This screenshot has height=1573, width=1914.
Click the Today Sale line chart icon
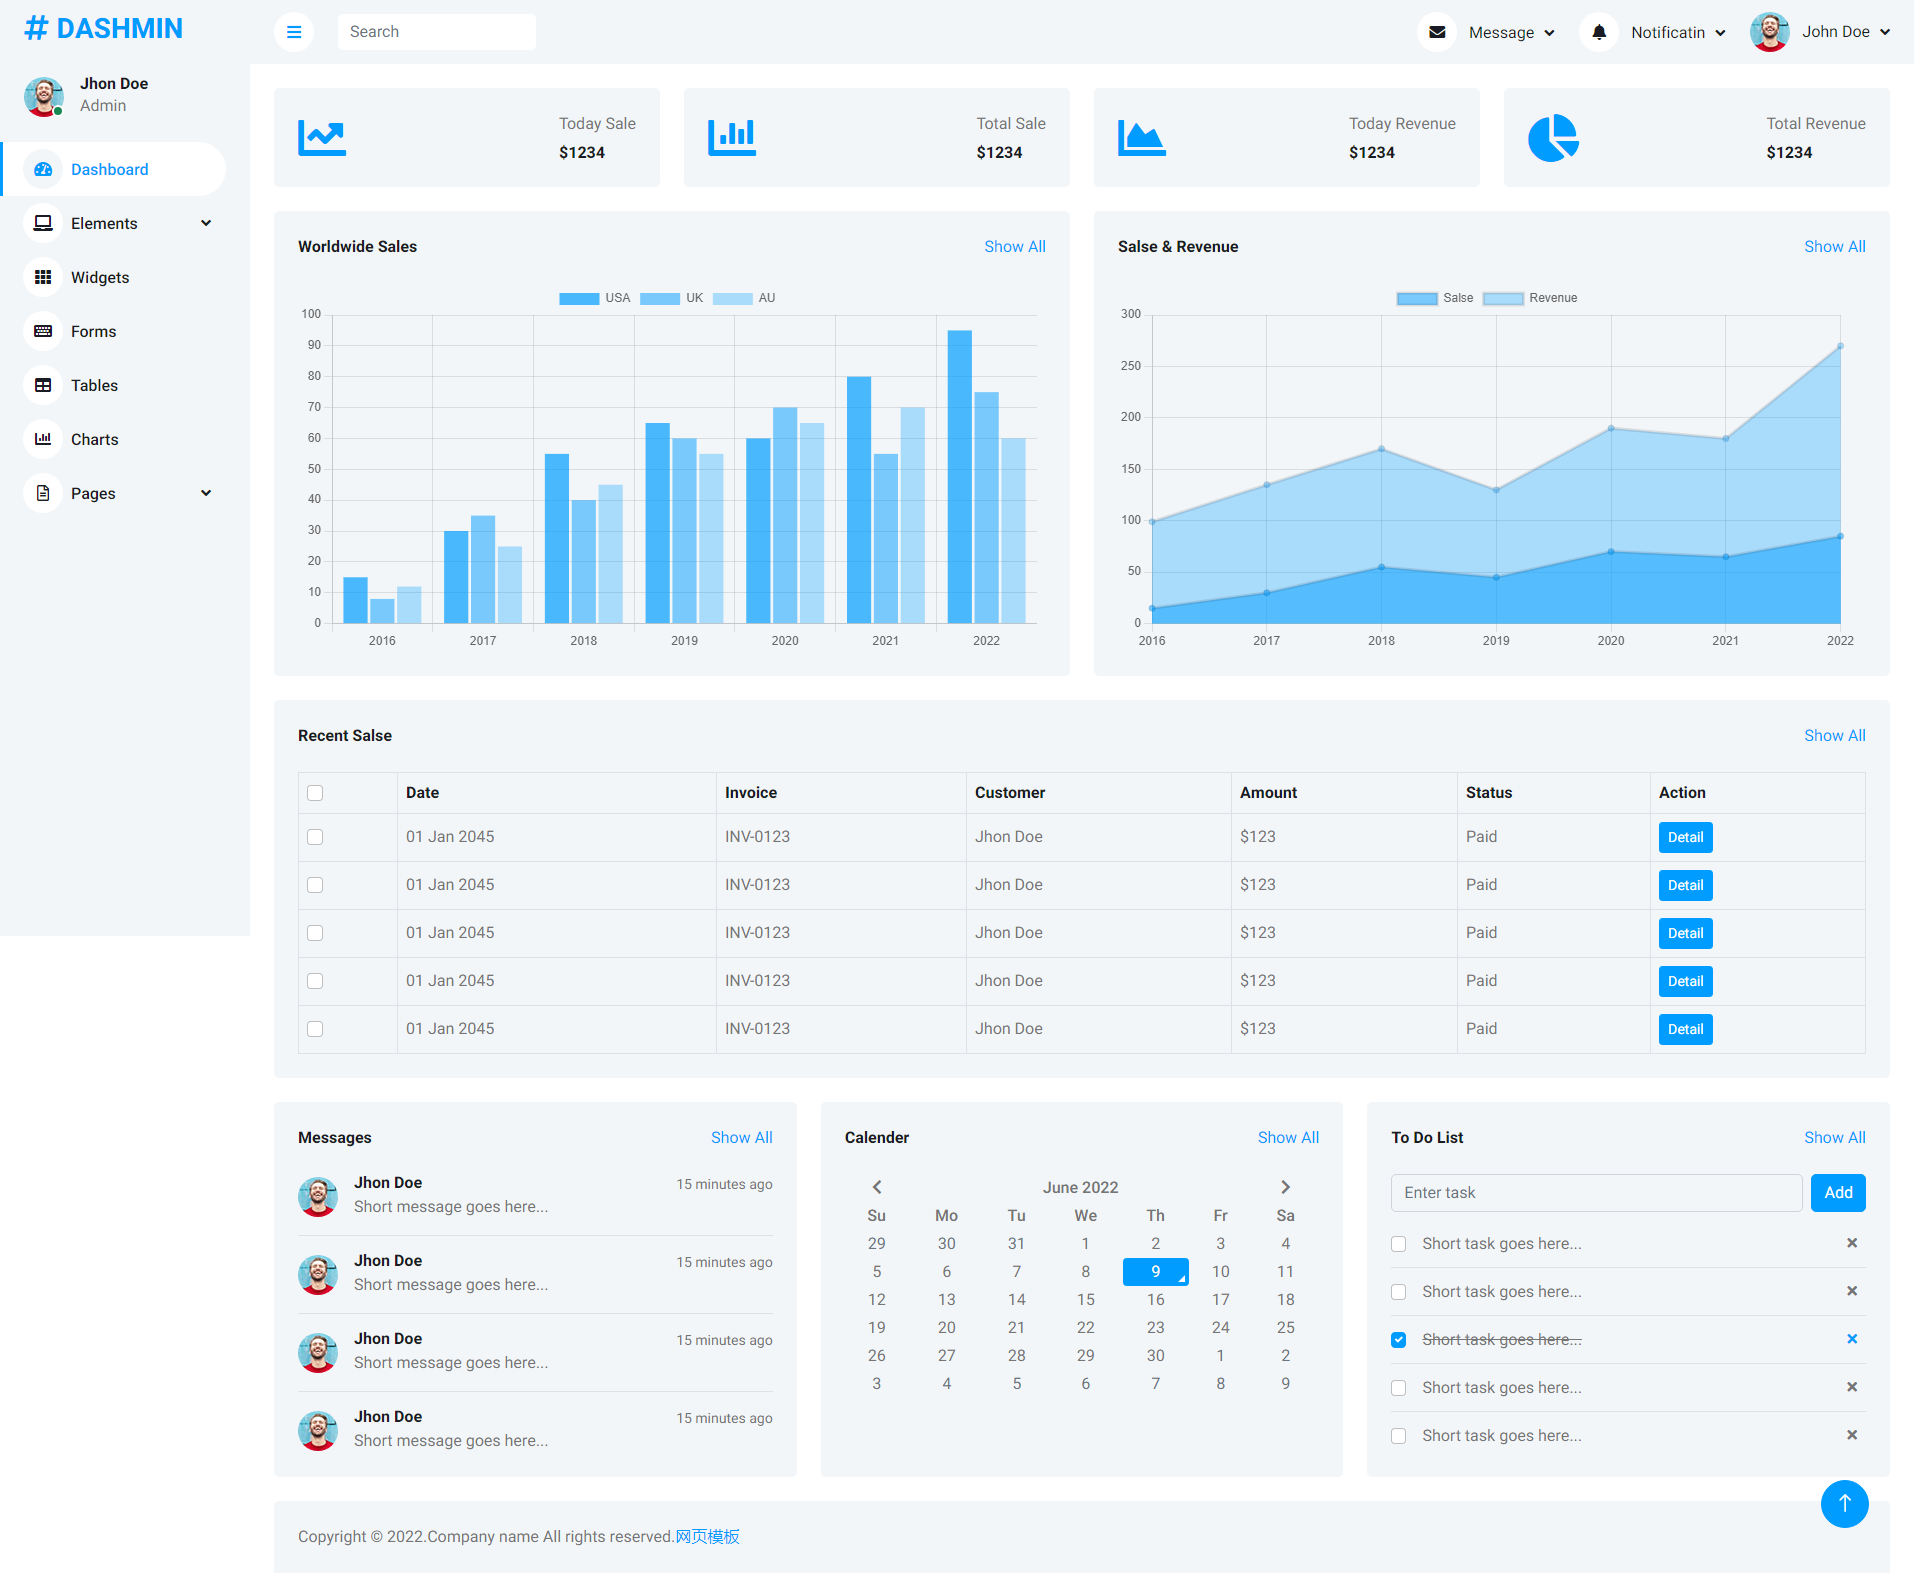(322, 137)
